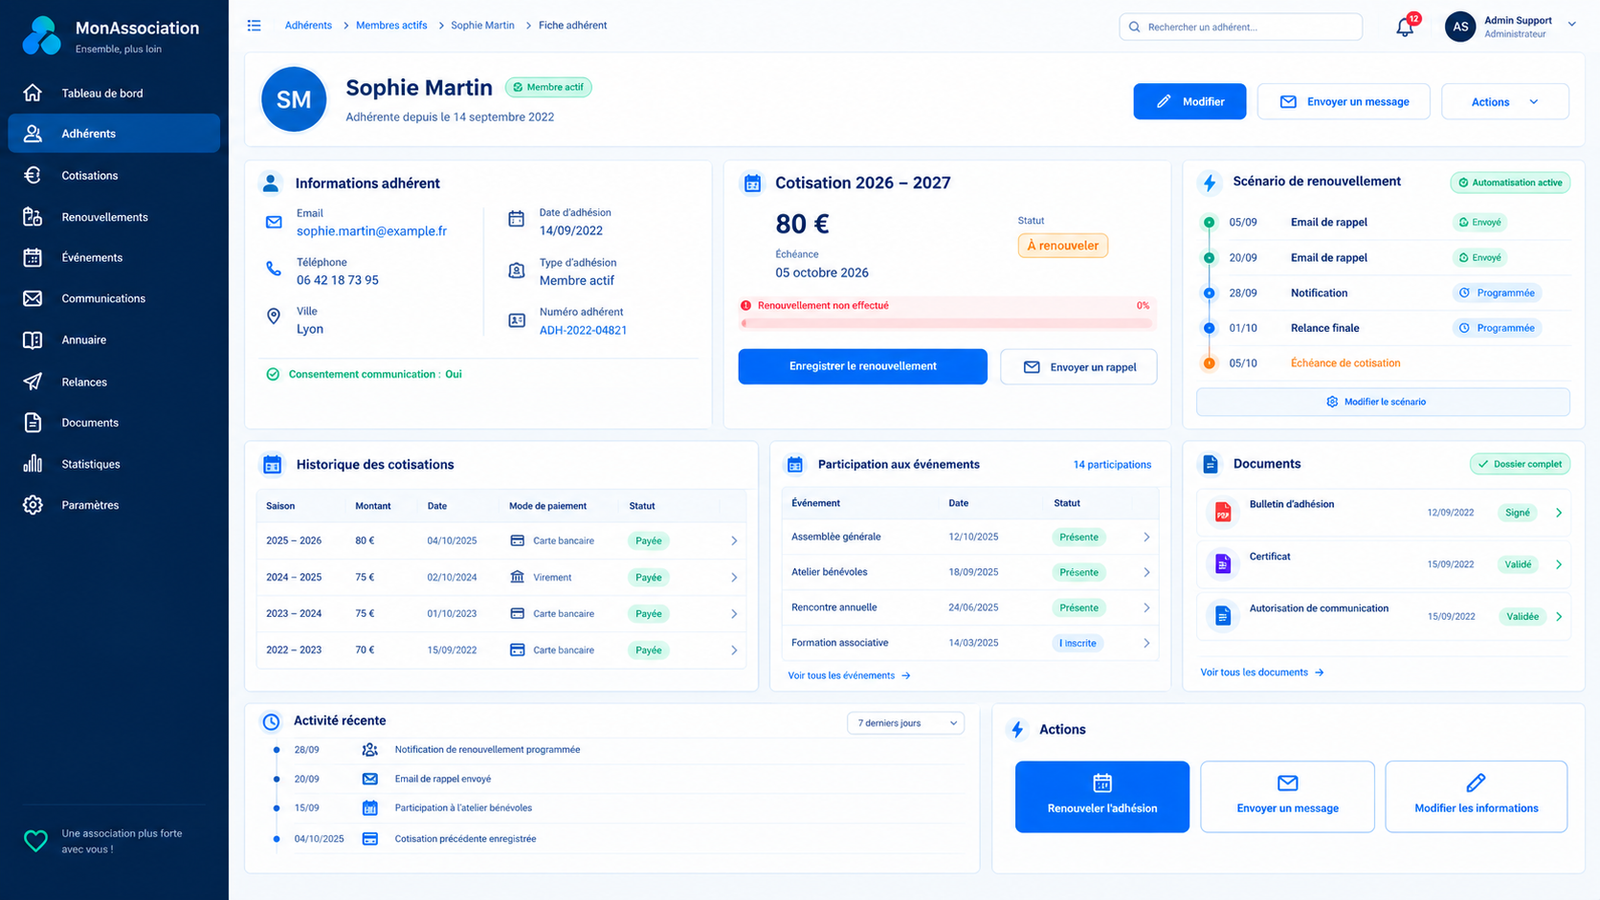1600x900 pixels.
Task: Select Sophie Martin breadcrumb
Action: click(x=482, y=25)
